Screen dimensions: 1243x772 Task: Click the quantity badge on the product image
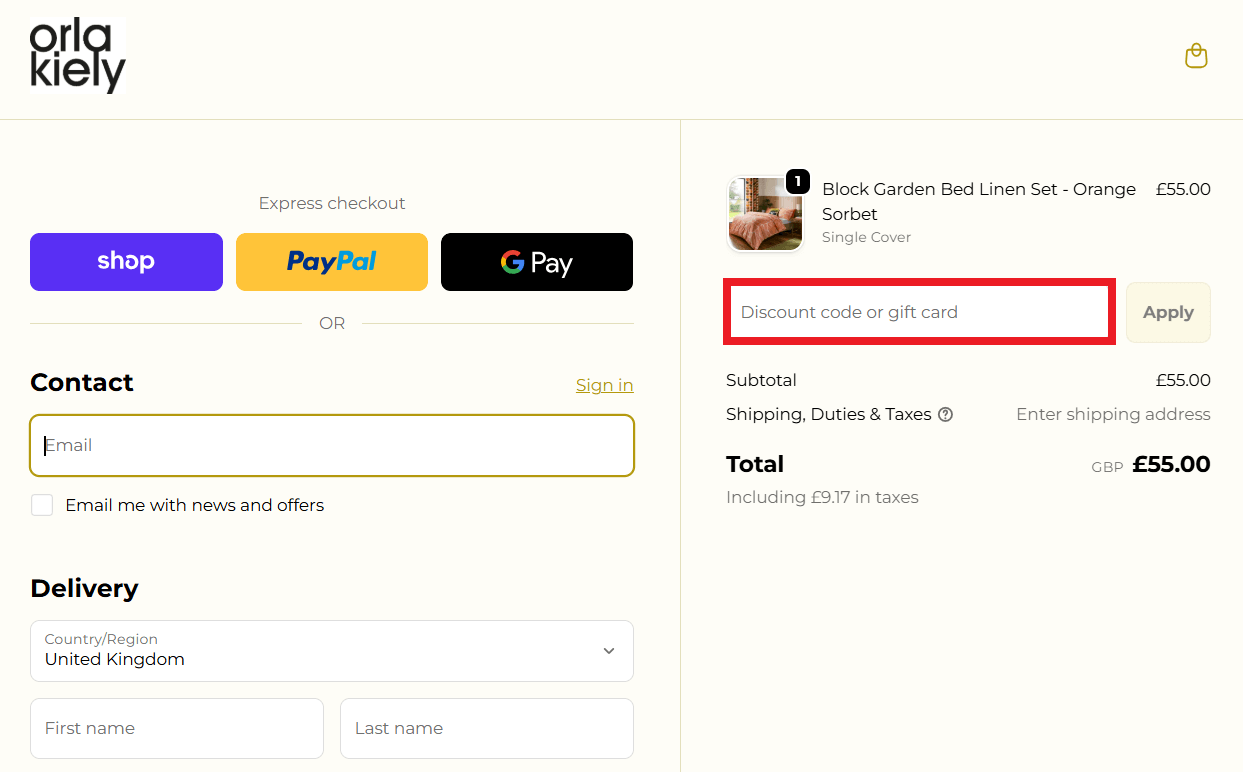[797, 182]
